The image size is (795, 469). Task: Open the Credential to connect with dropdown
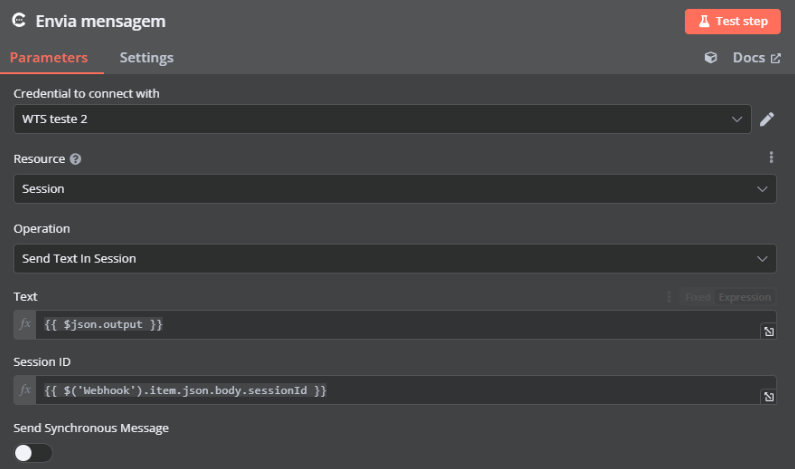click(x=382, y=120)
